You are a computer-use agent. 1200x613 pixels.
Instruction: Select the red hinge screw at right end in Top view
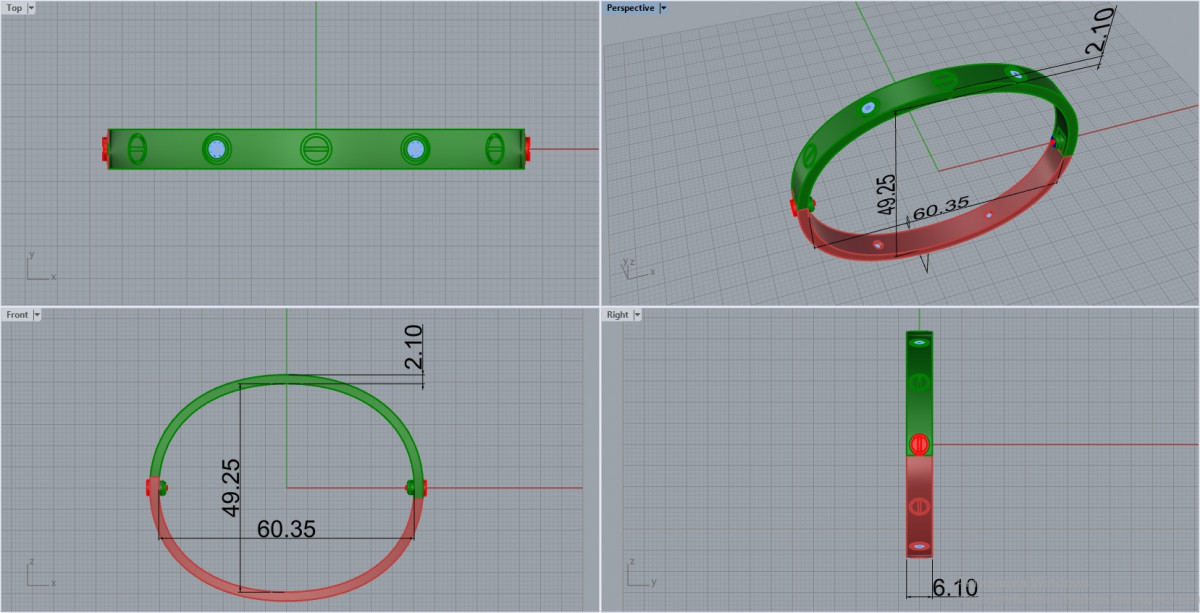click(x=527, y=149)
